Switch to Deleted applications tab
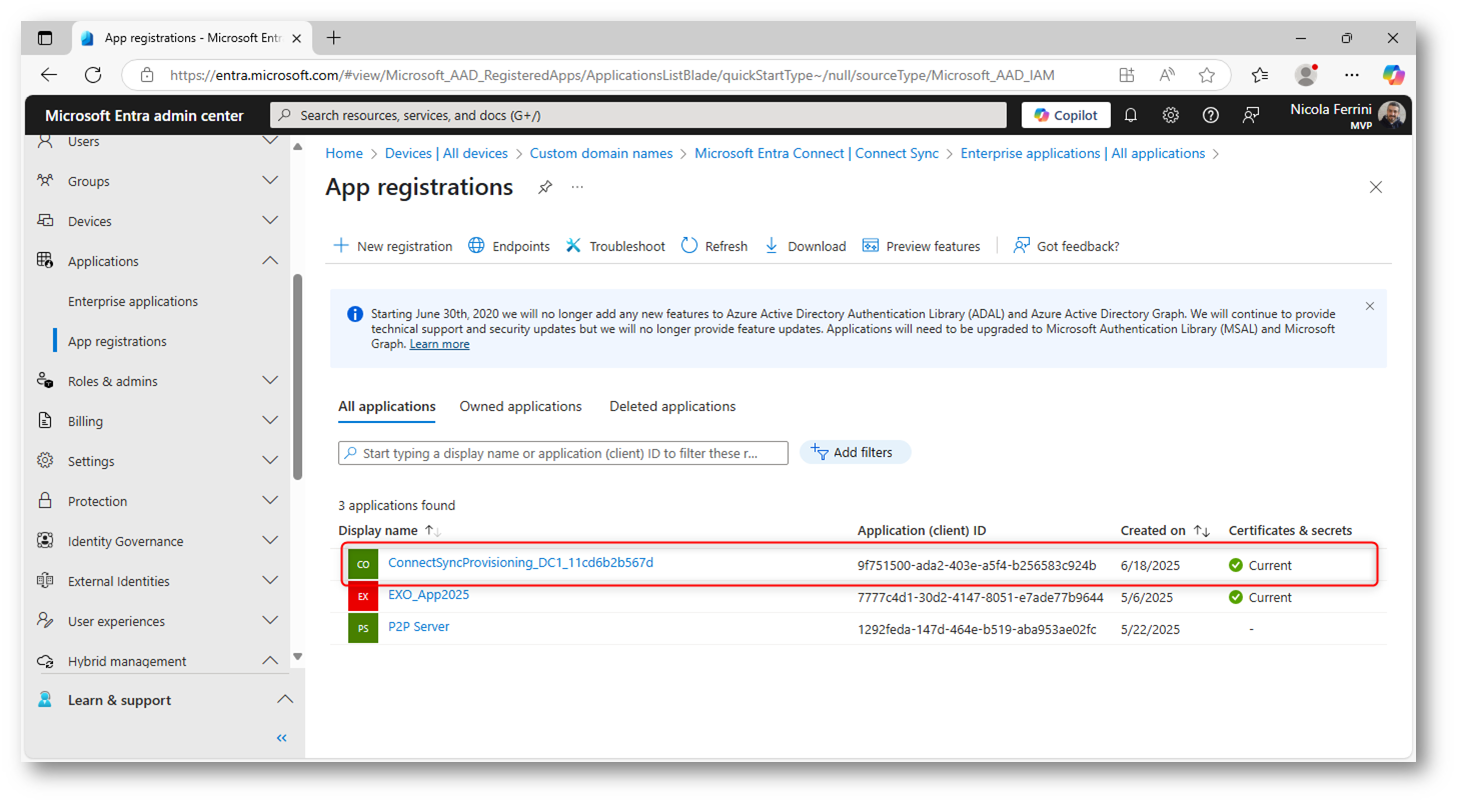Image resolution: width=1458 pixels, height=804 pixels. (x=672, y=407)
